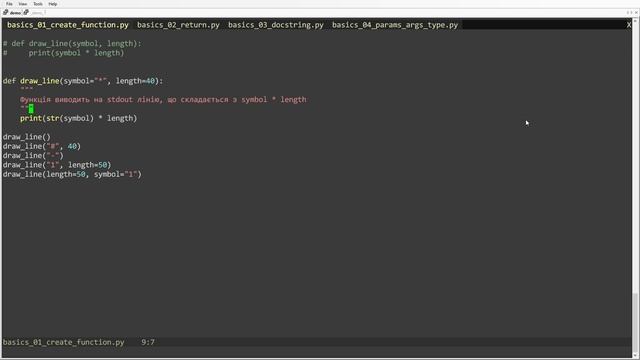
Task: Open the File menu
Action: coord(9,4)
